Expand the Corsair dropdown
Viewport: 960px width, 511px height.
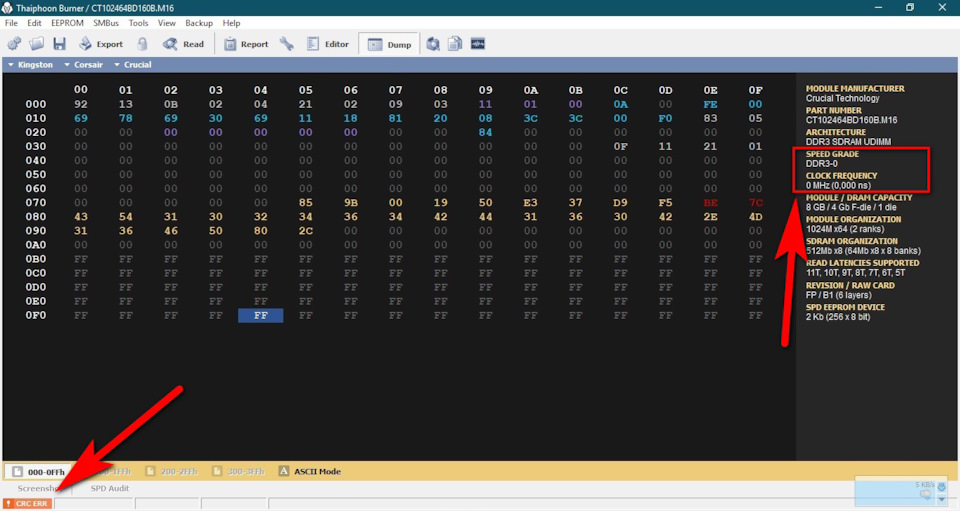[84, 65]
